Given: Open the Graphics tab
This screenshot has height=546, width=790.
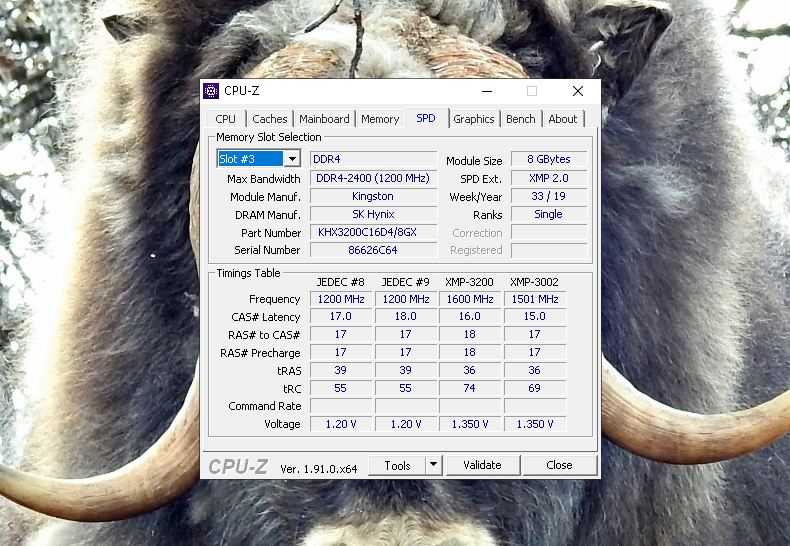Looking at the screenshot, I should tap(474, 119).
